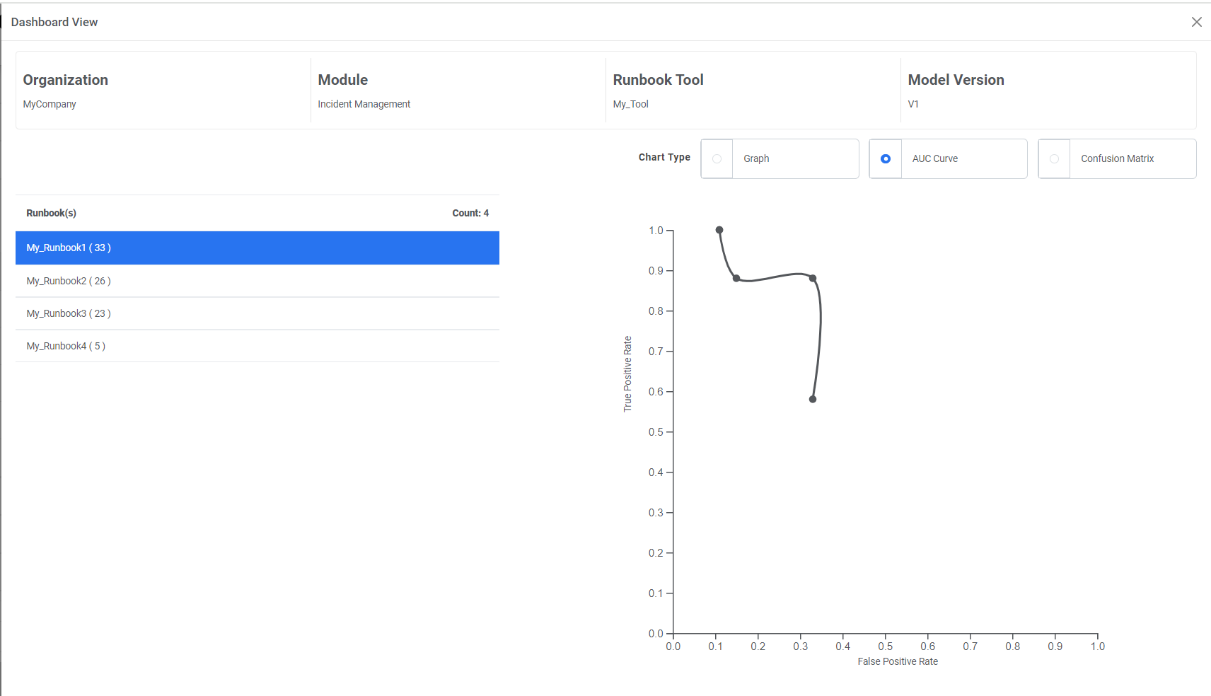1211x696 pixels.
Task: Pick My_Runbook4 from the runbook list
Action: tap(257, 346)
